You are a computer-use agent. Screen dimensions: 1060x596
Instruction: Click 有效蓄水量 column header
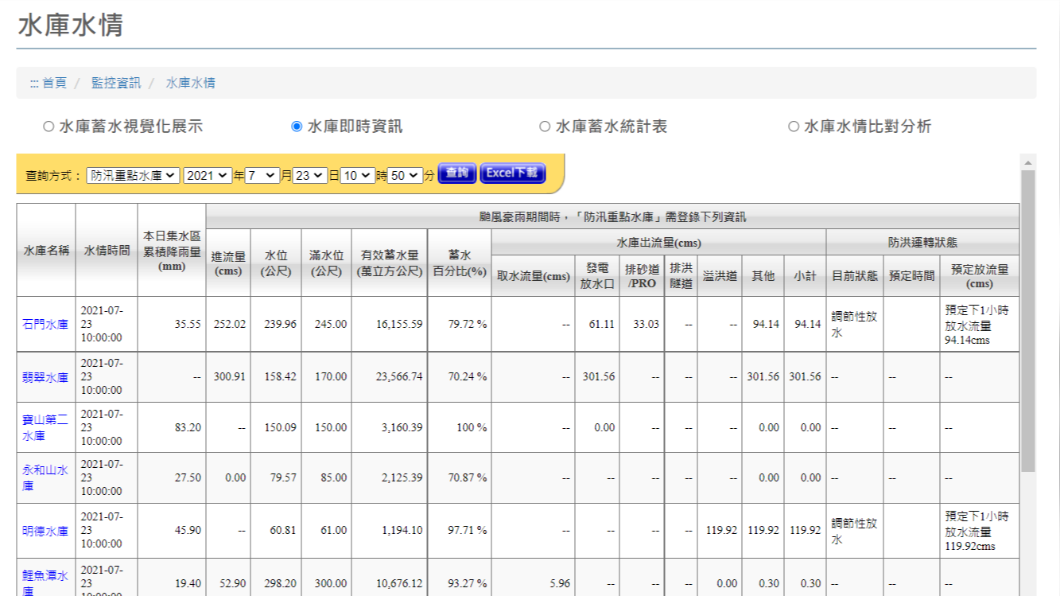click(389, 264)
